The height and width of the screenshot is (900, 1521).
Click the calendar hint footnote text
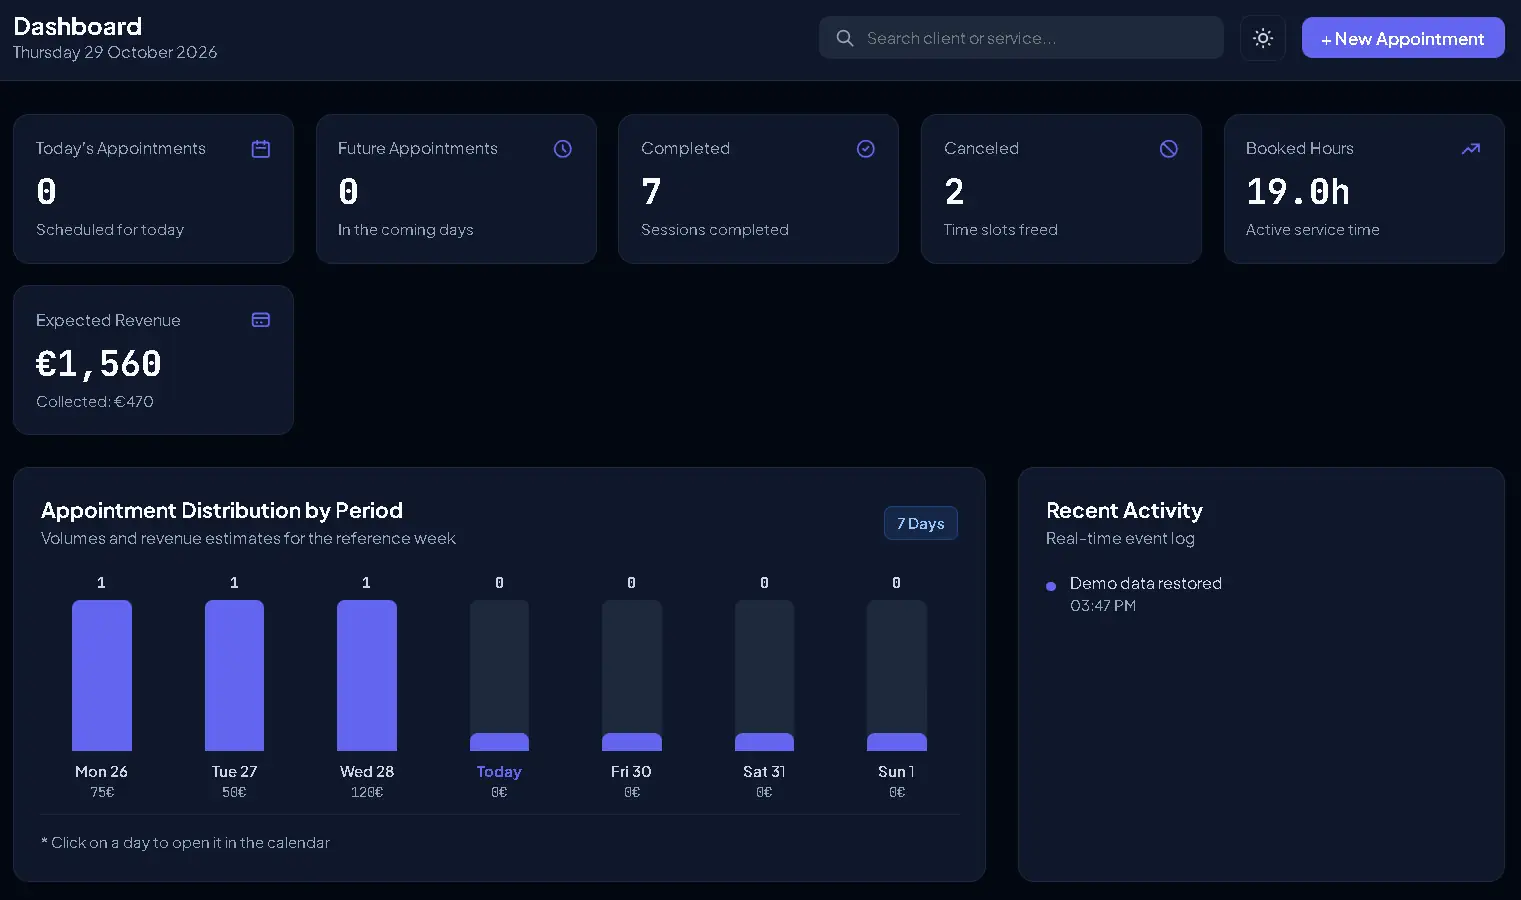[185, 843]
